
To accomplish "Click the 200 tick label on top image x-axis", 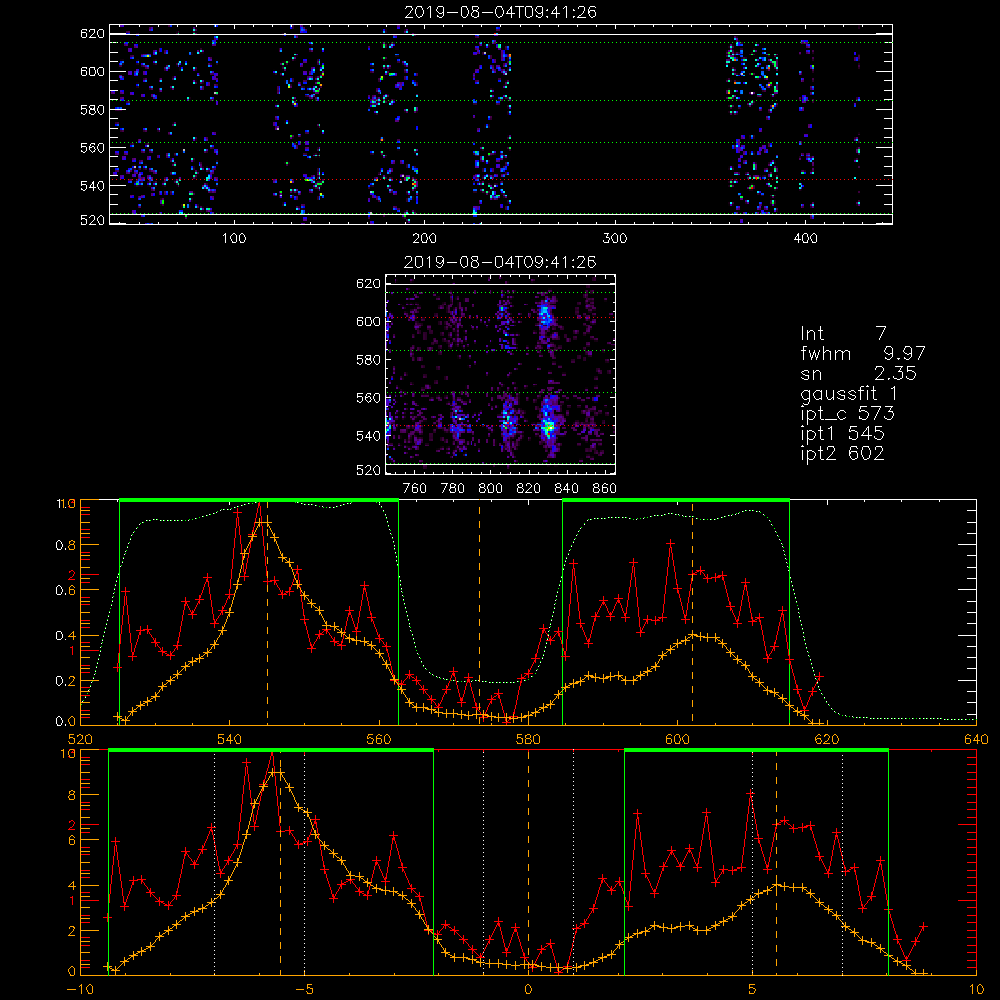I will click(424, 239).
